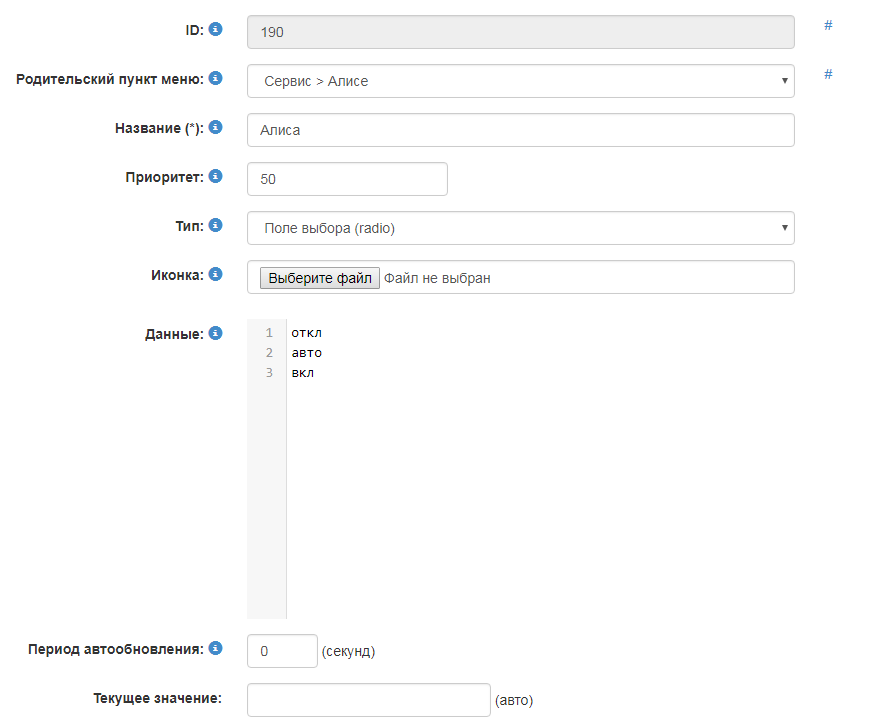Click the Период автообновления seconds field
894x717 pixels.
click(x=282, y=651)
